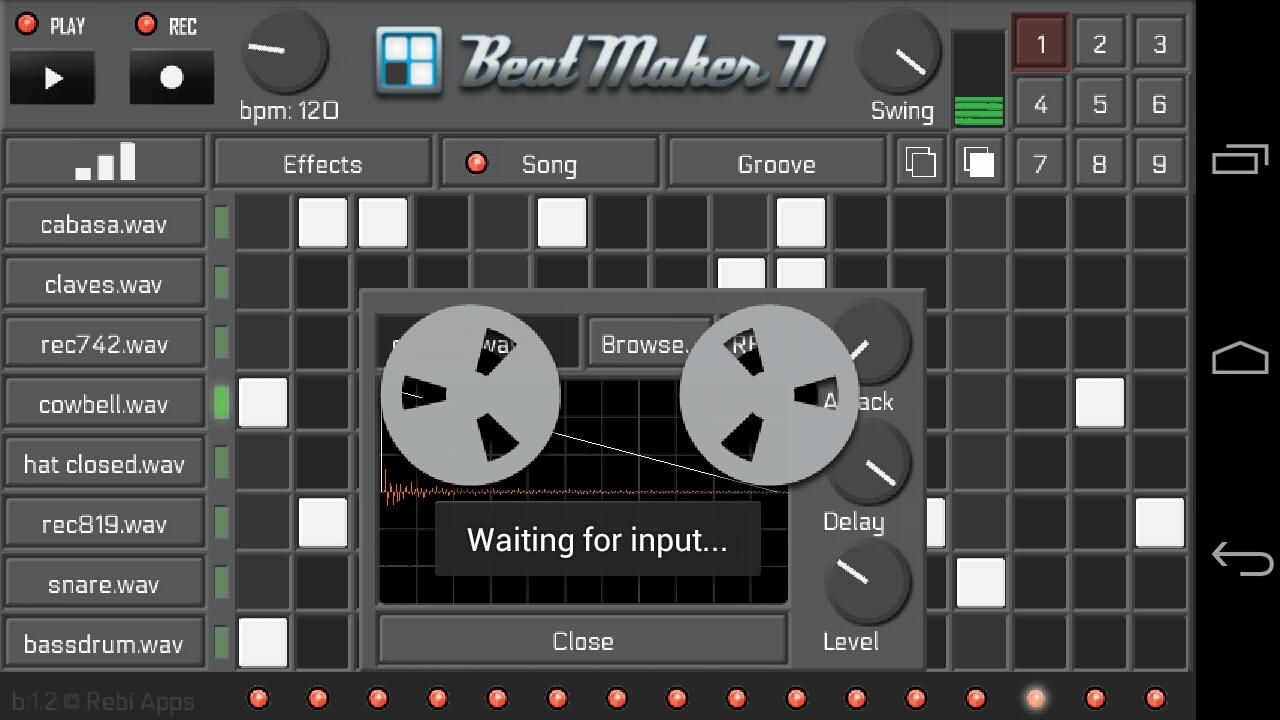This screenshot has height=720, width=1280.
Task: Close the sample editor dialog
Action: [583, 641]
